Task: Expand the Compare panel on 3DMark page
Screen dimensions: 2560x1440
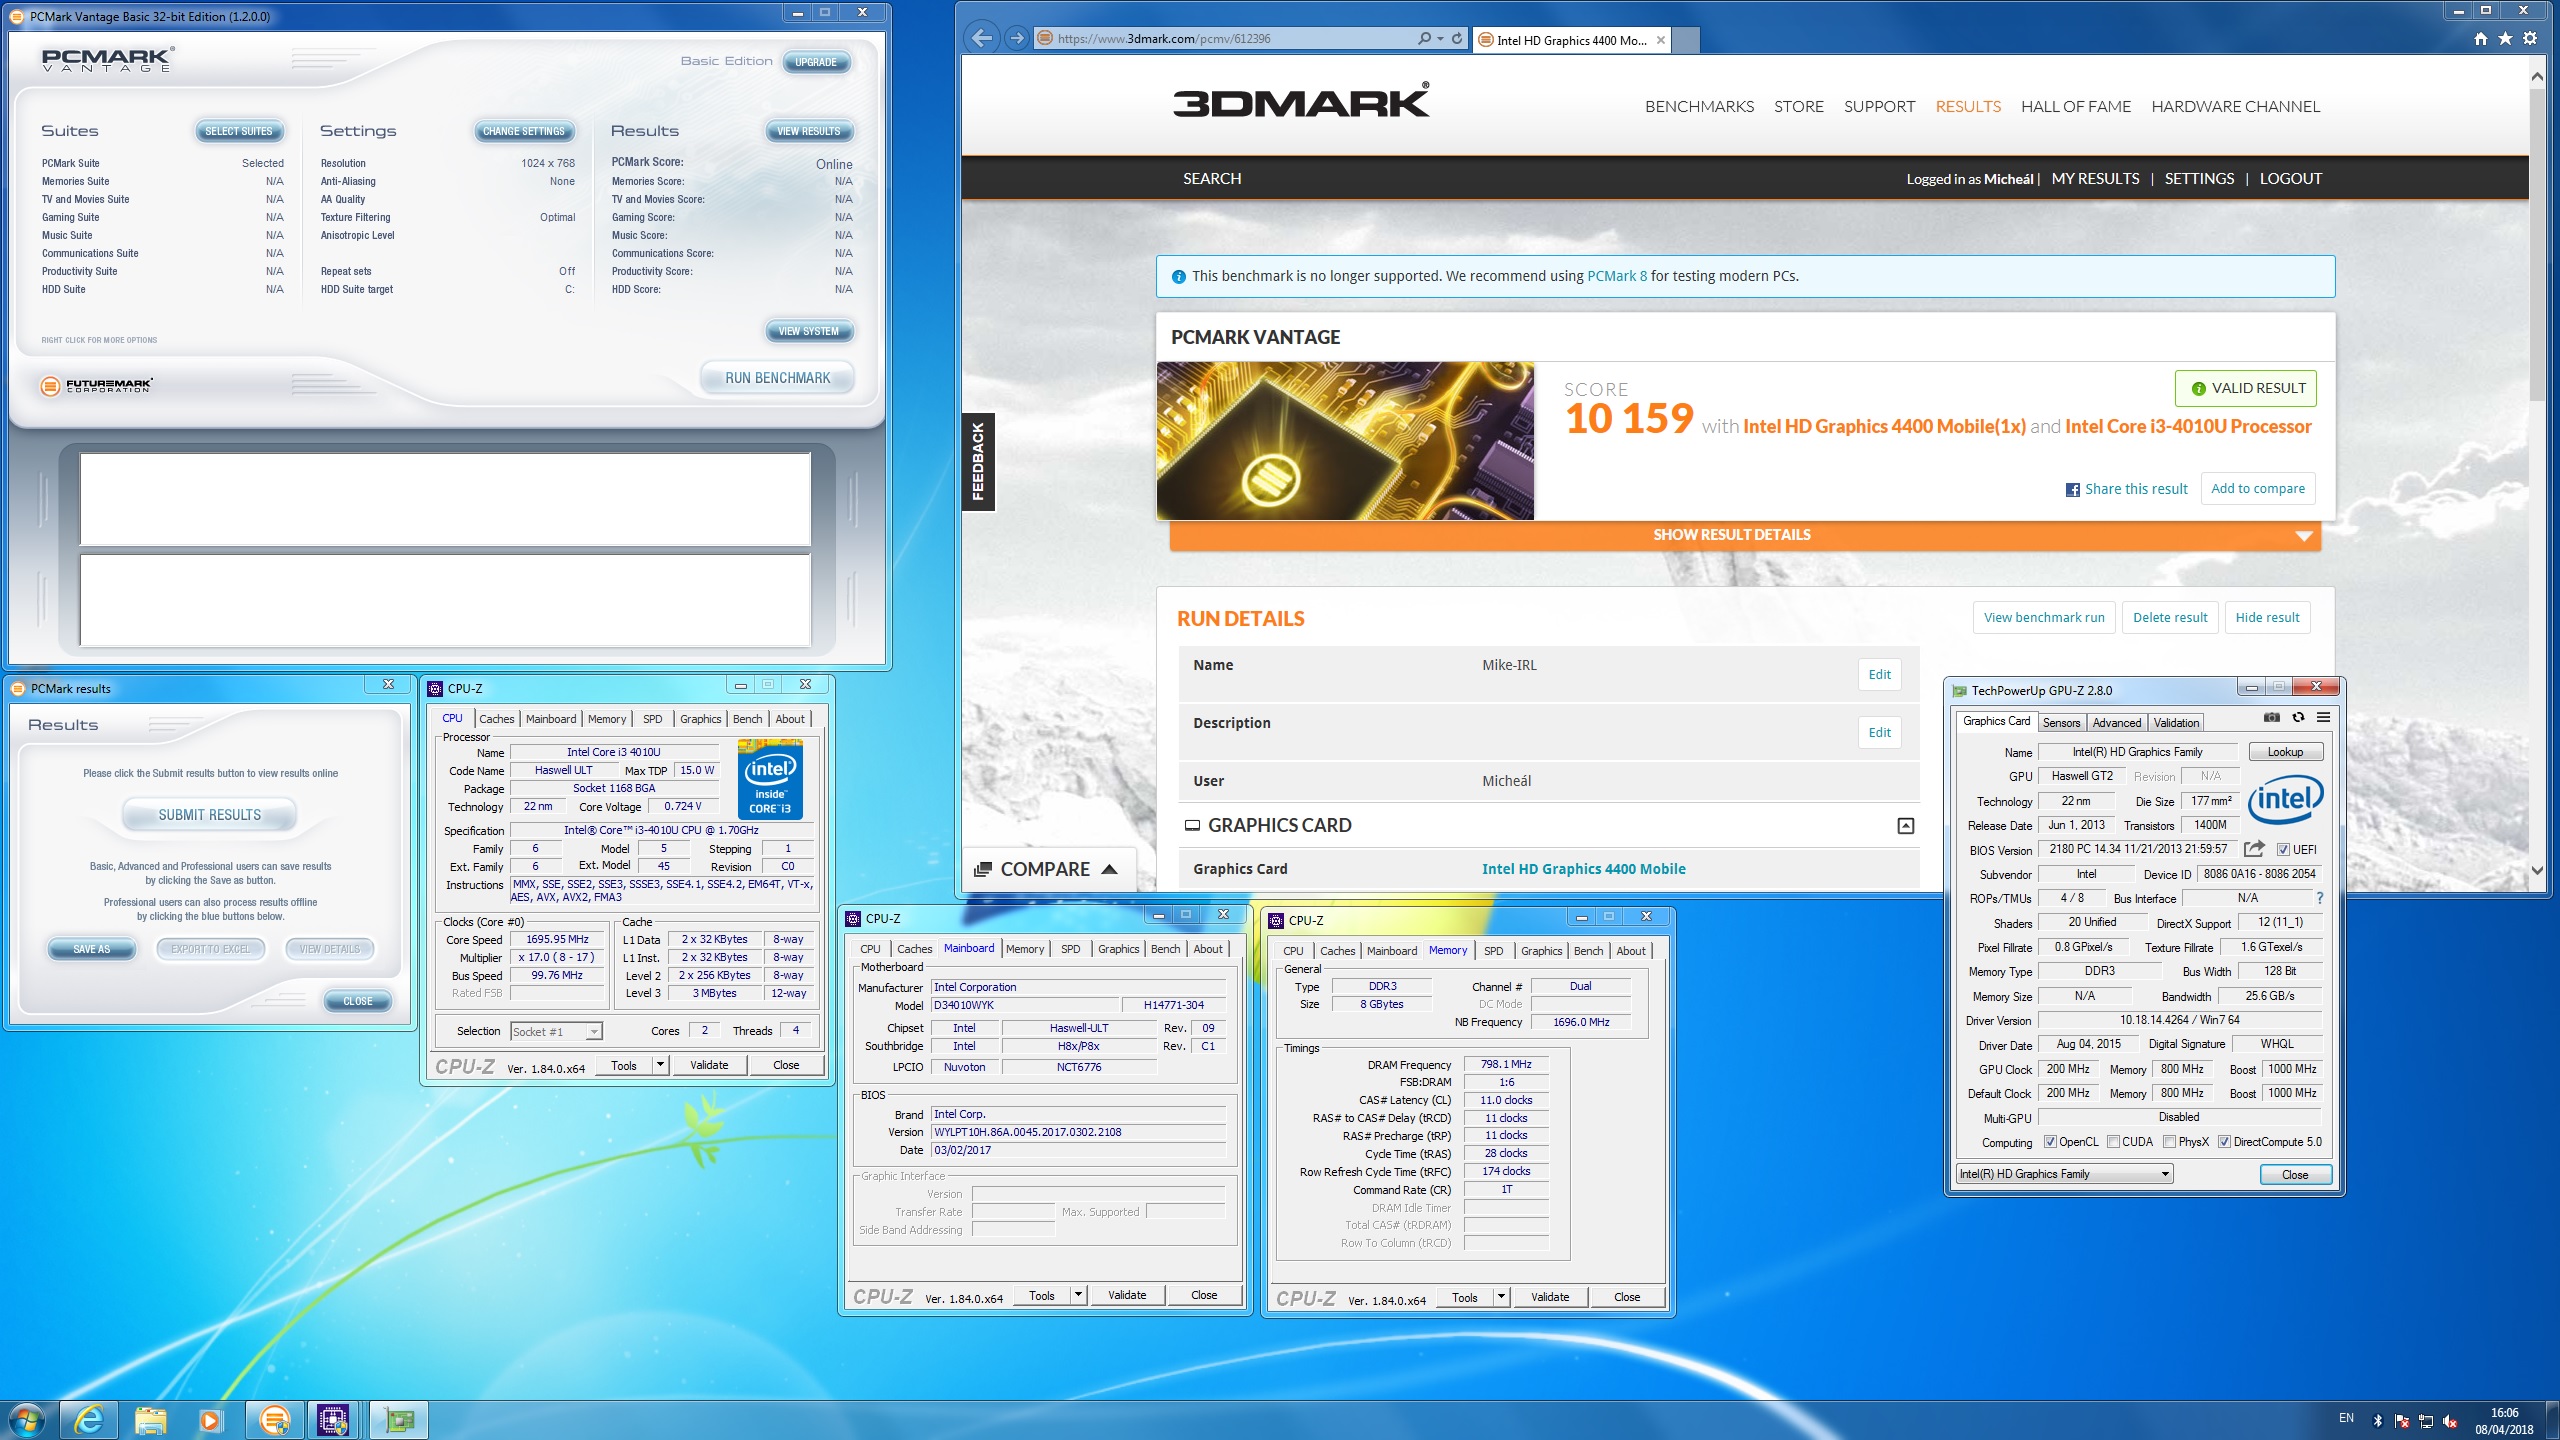Action: [x=1047, y=869]
